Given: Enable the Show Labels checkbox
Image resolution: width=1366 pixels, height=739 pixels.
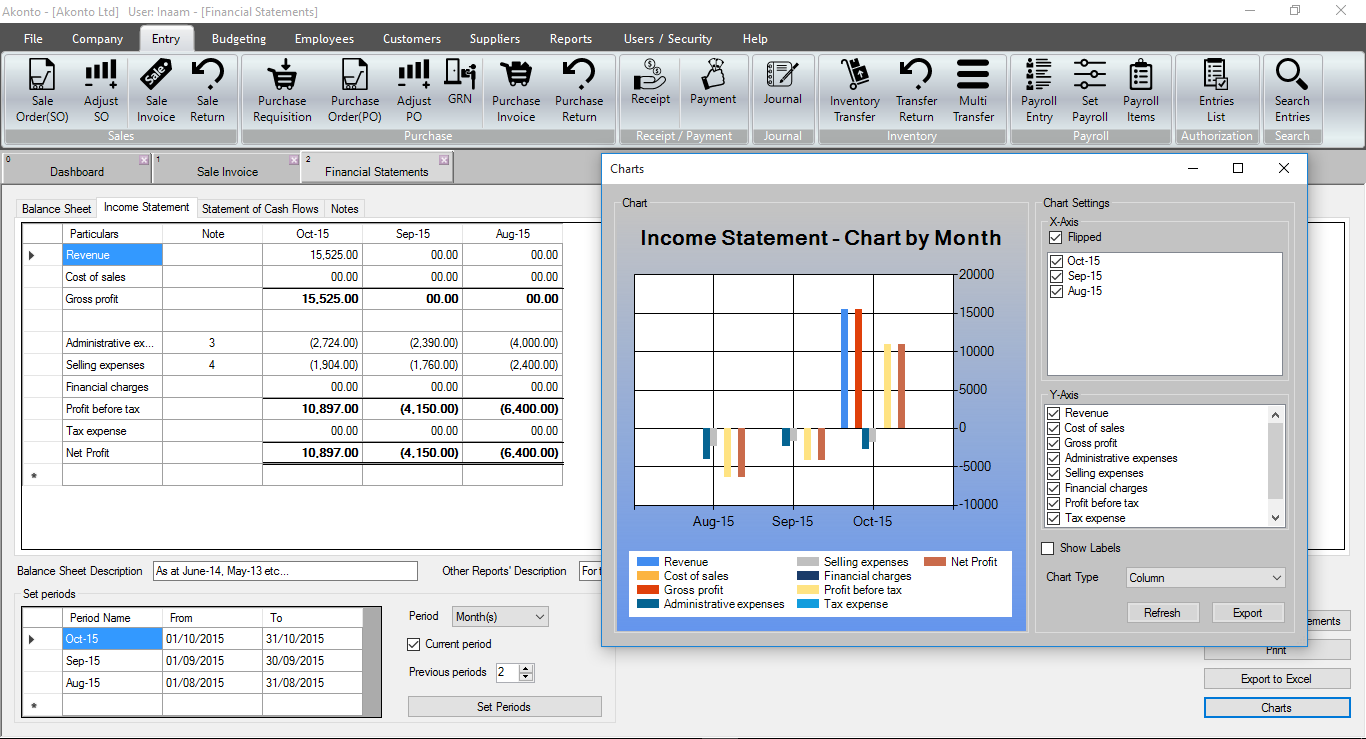Looking at the screenshot, I should (x=1048, y=548).
